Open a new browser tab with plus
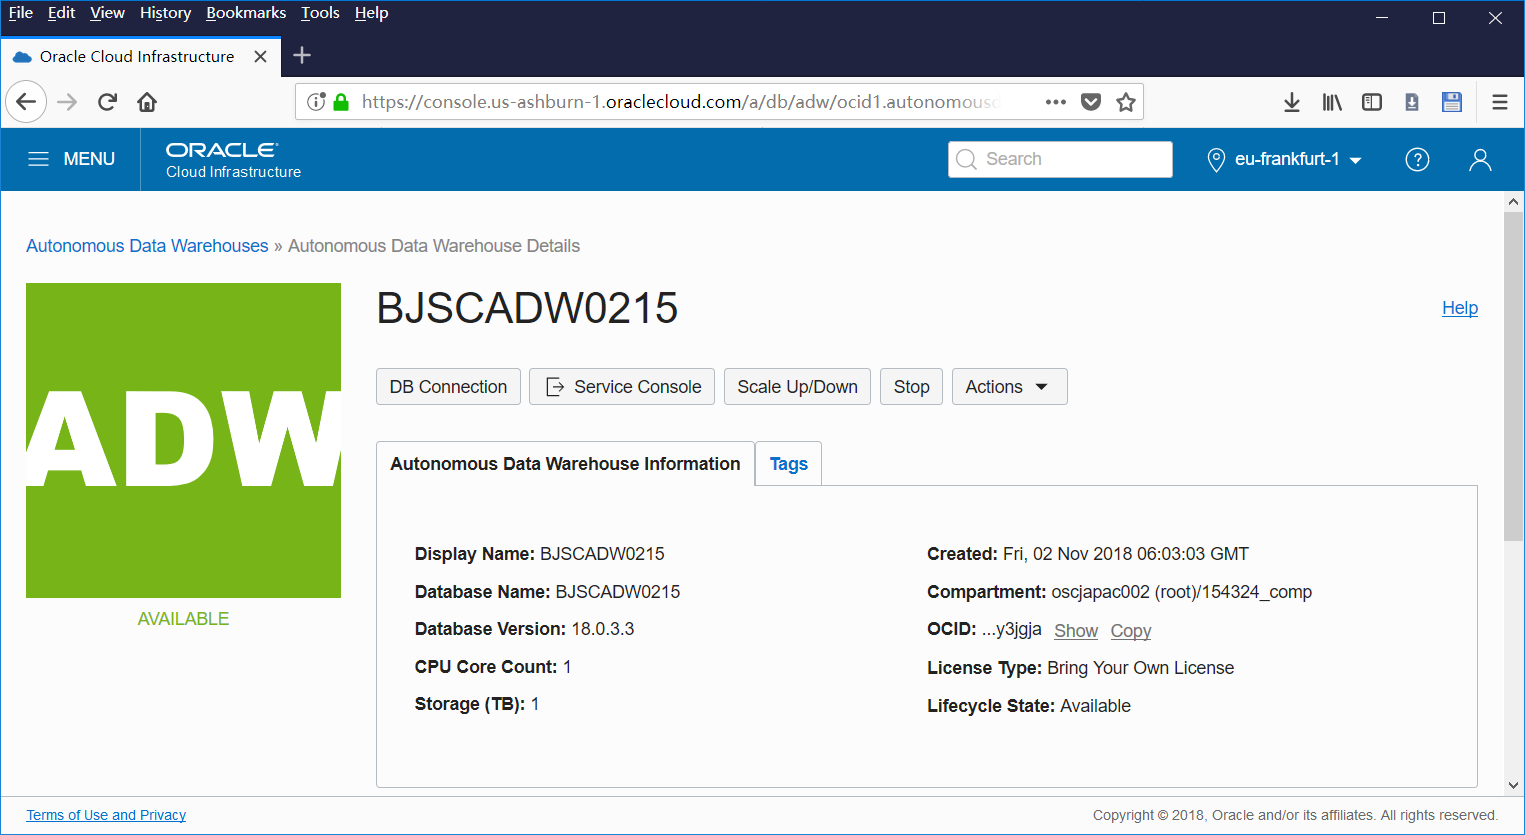Screen dimensions: 1525x835 tap(302, 56)
